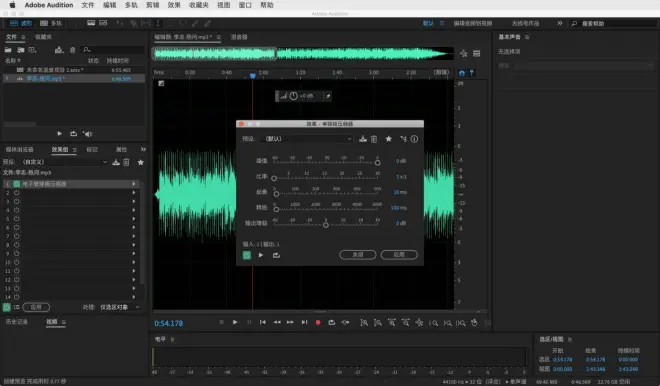The image size is (660, 386).
Task: Play preview in compressor dialog
Action: pyautogui.click(x=261, y=255)
